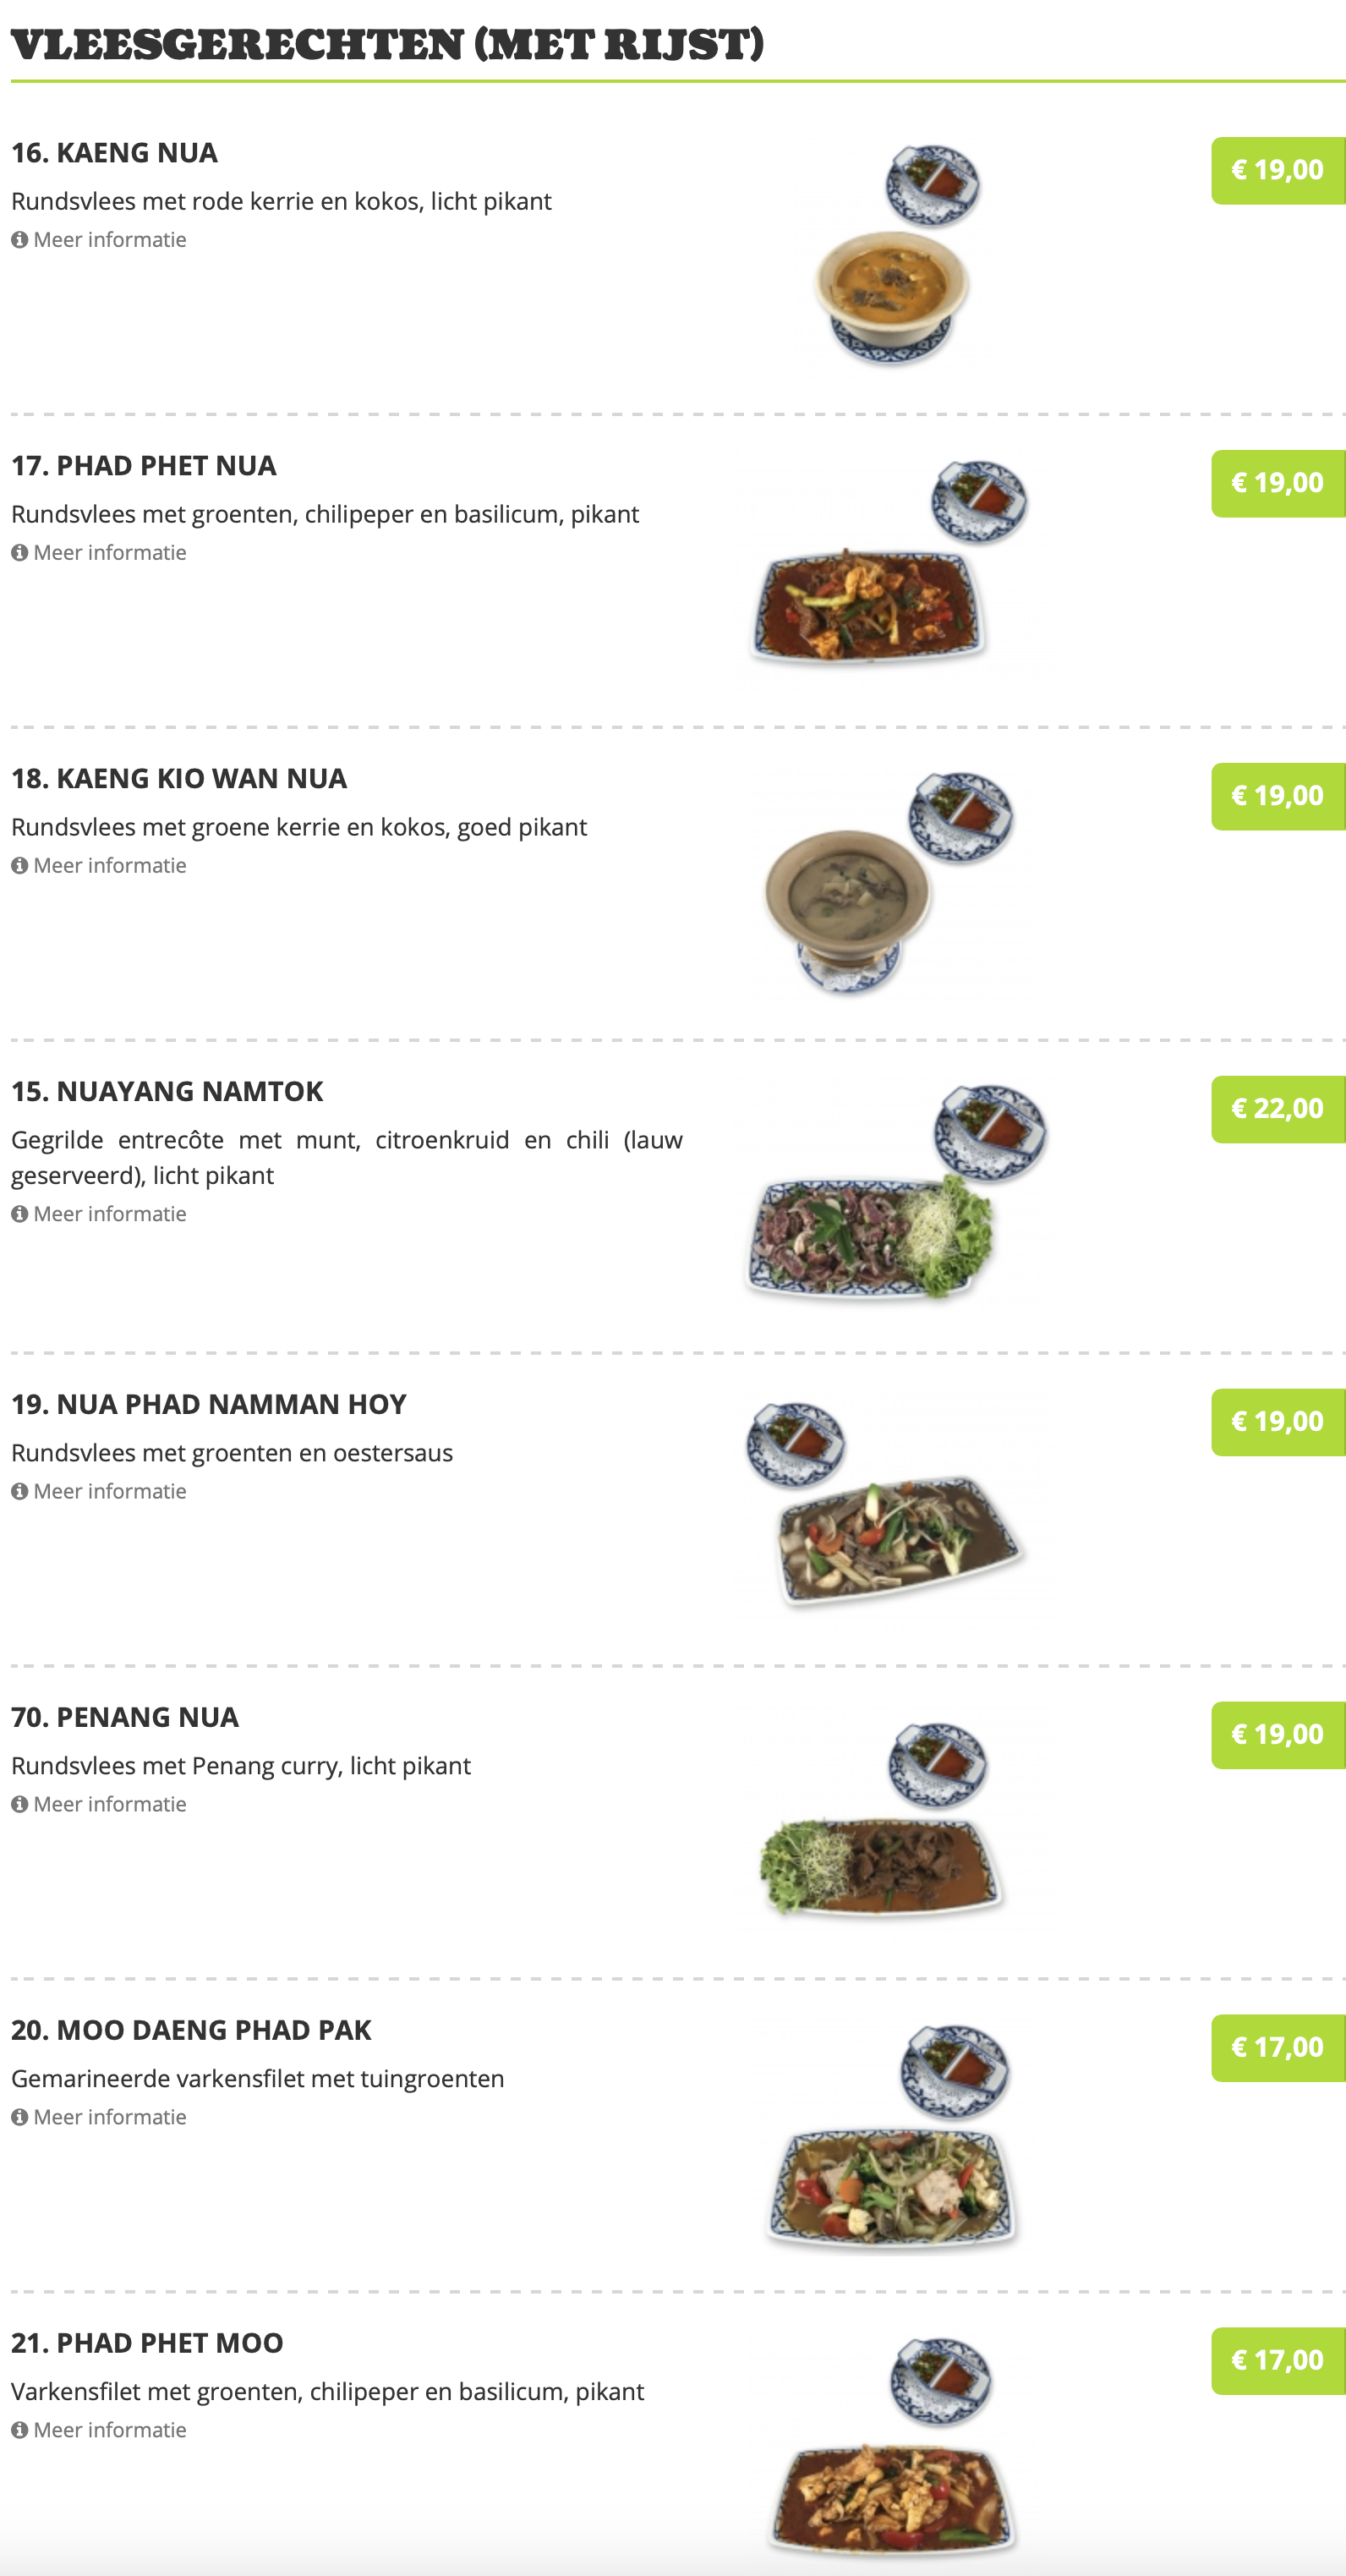1346x2576 pixels.
Task: Click info icon under Kaeng Kio Wan Nua
Action: tap(19, 866)
